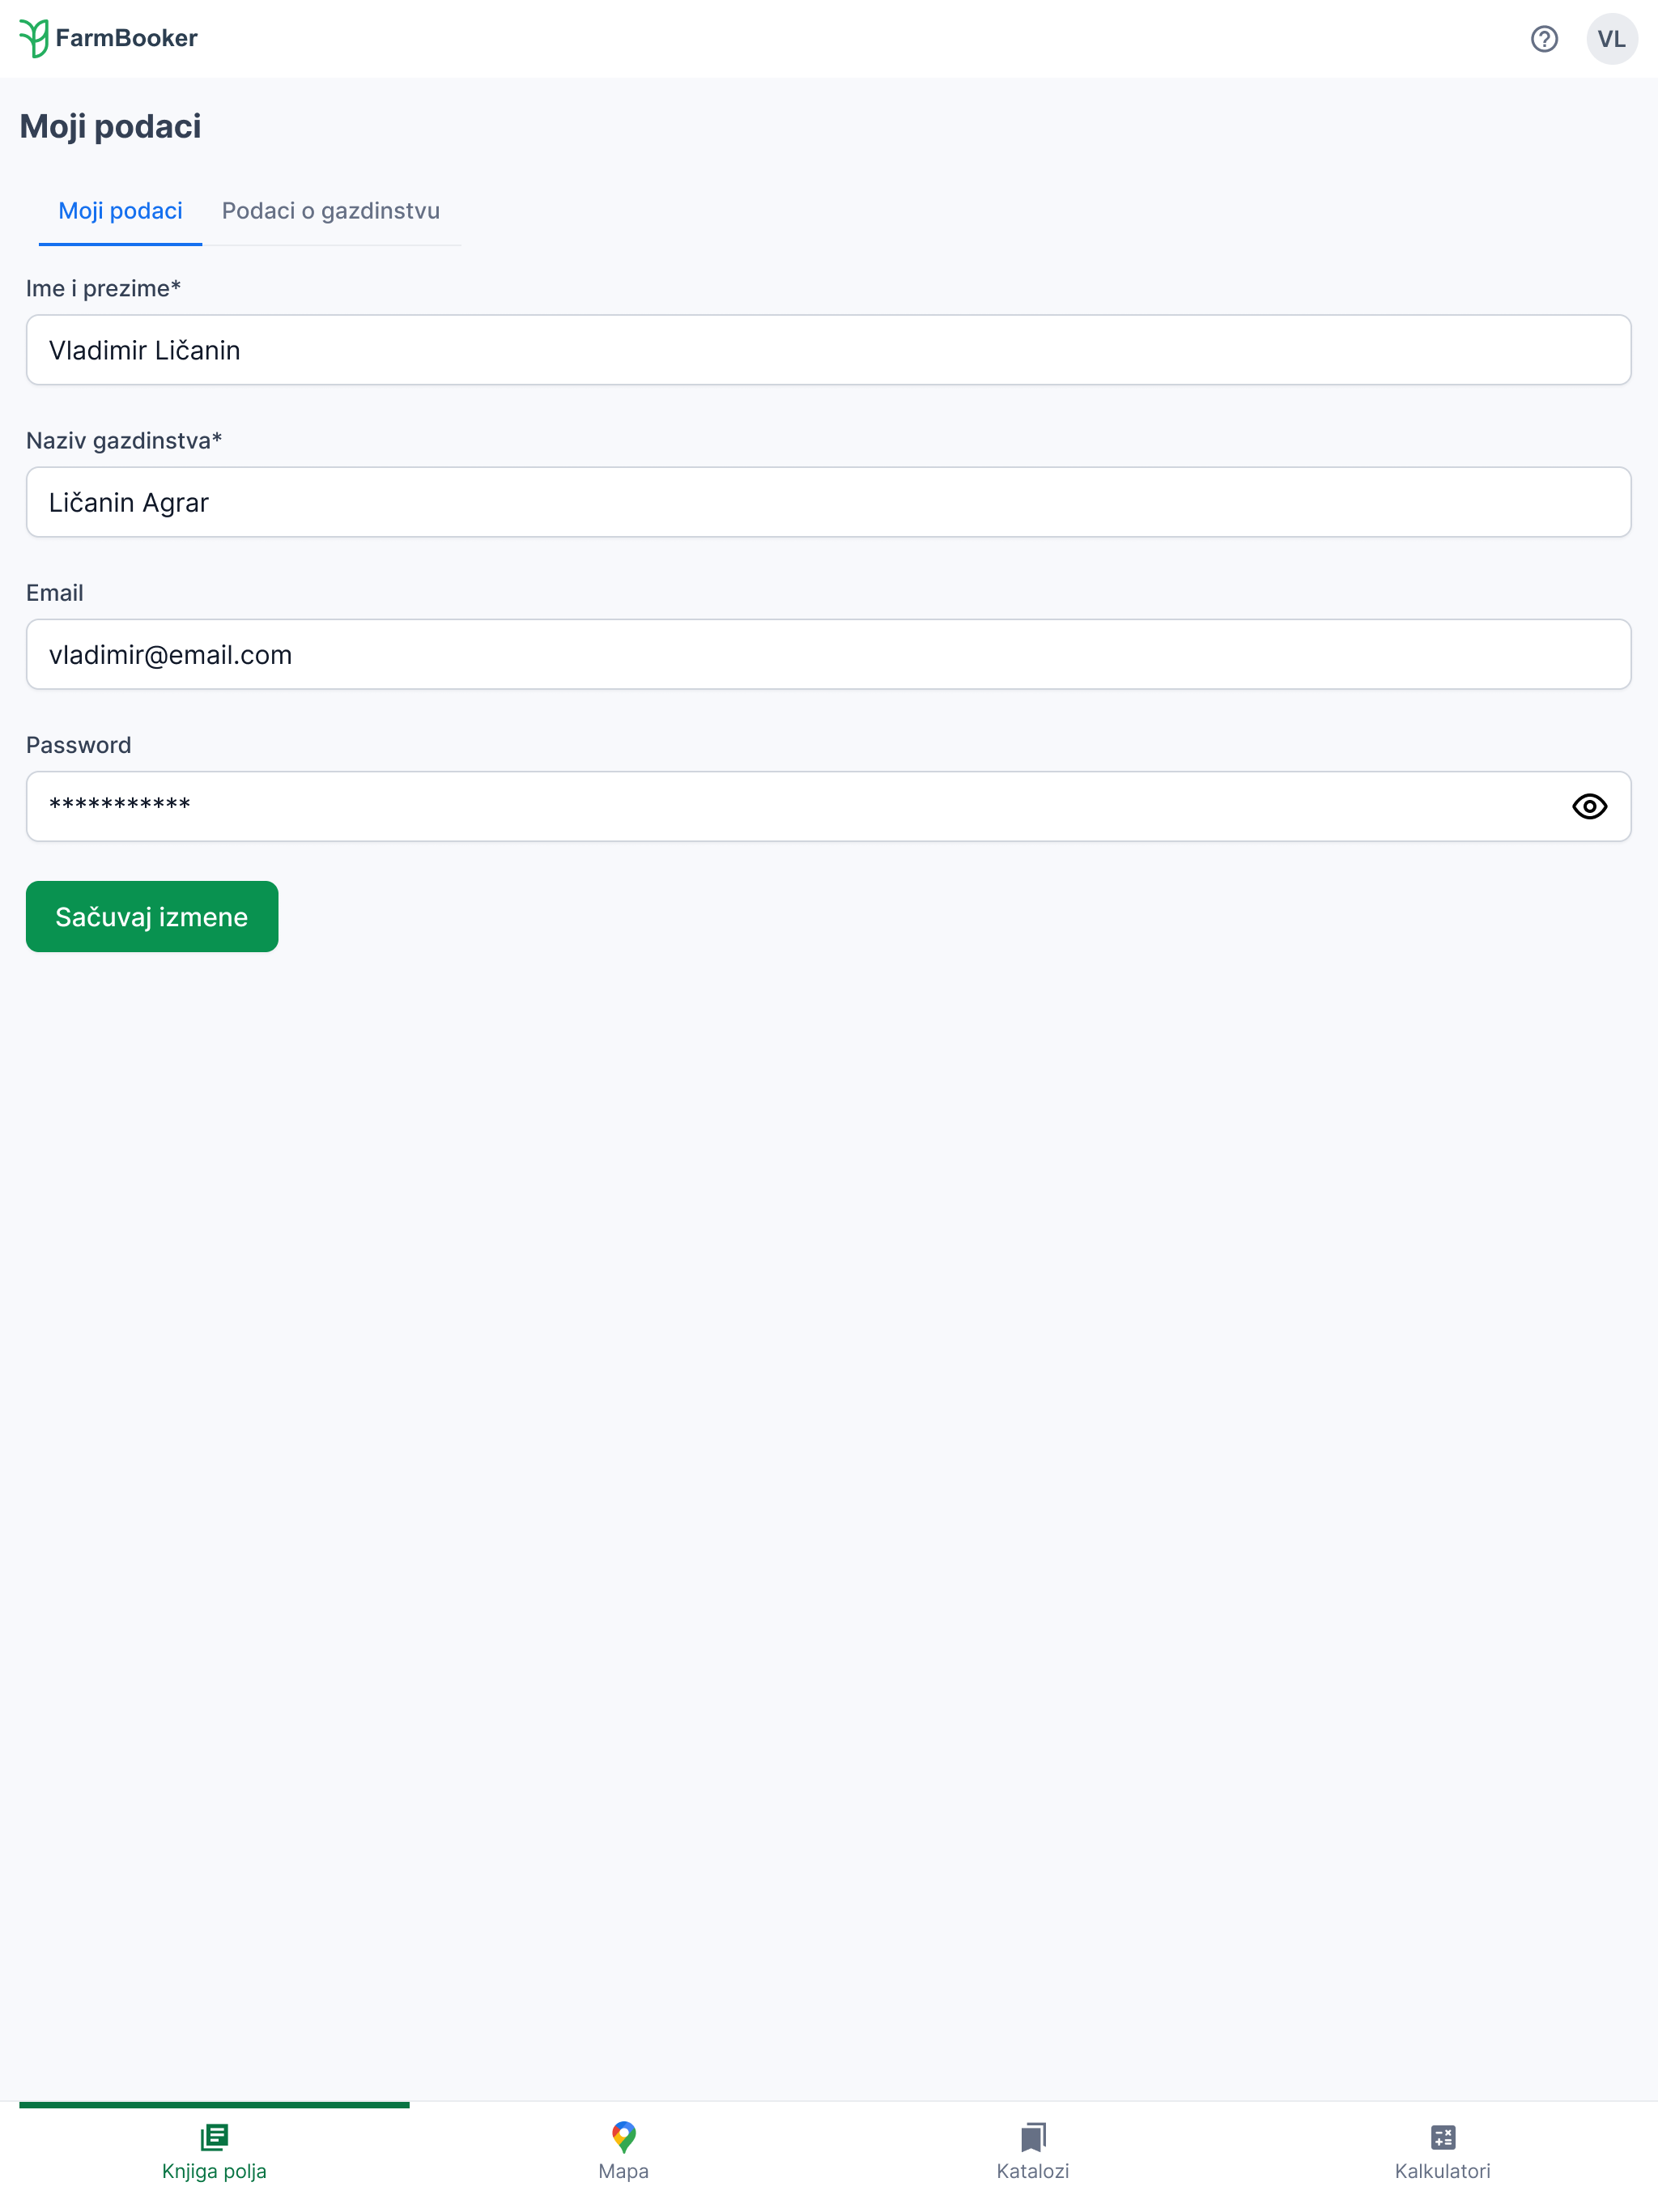The height and width of the screenshot is (2212, 1658).
Task: Click the Sačuvaj izmene button
Action: [x=152, y=917]
